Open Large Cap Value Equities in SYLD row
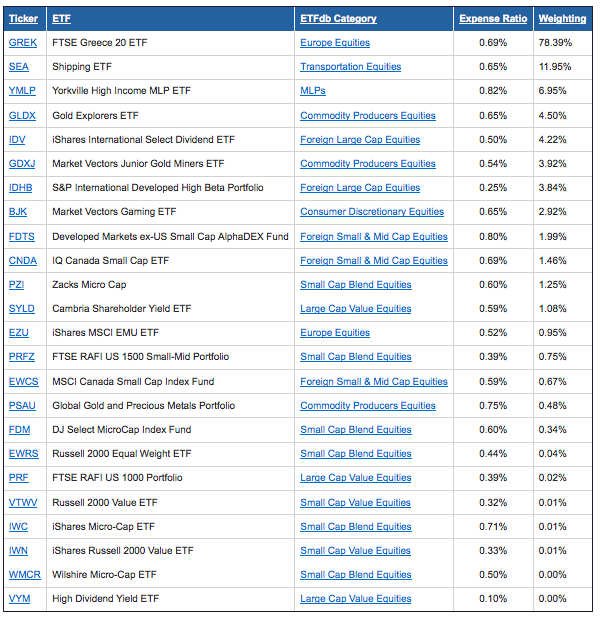The image size is (602, 619). (356, 309)
